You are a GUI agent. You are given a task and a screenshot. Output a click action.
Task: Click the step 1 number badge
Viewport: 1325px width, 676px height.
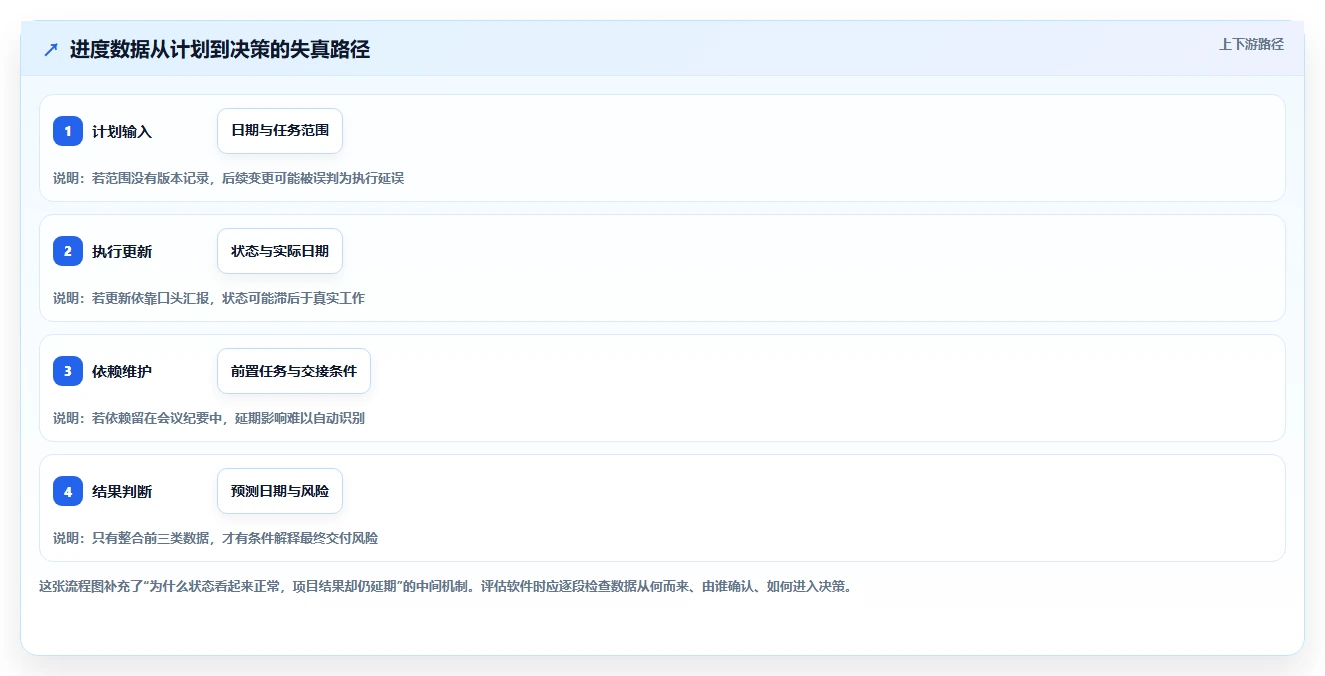68,131
